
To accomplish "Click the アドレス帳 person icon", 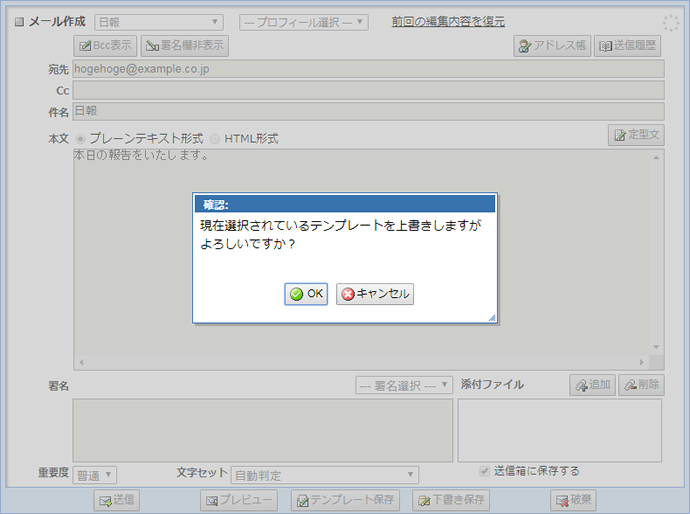I will (x=525, y=46).
